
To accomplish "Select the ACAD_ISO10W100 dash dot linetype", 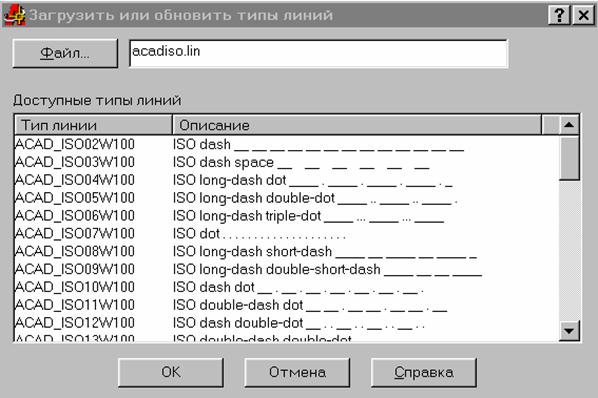I will point(287,287).
